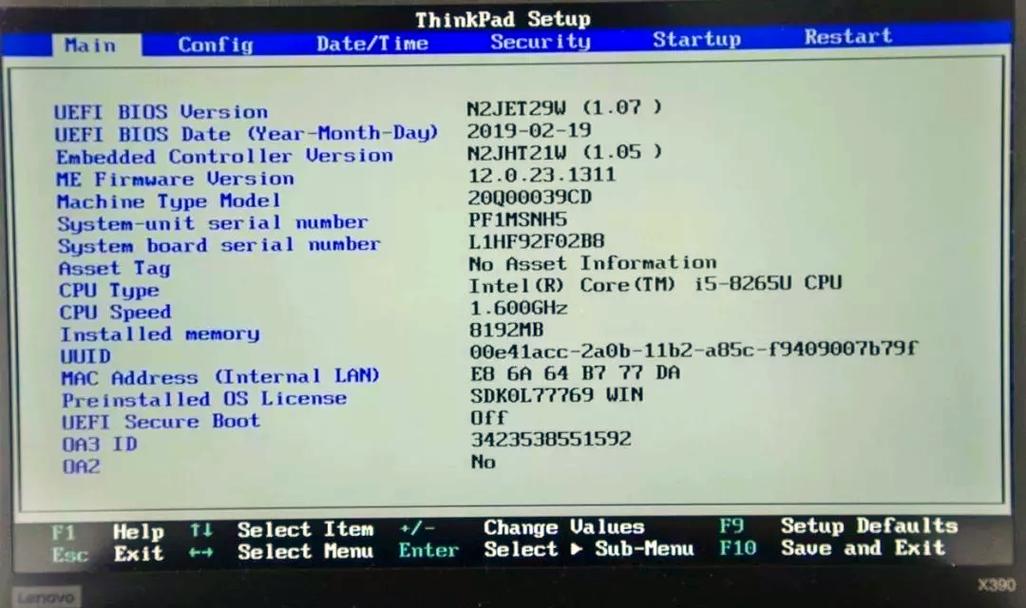Image resolution: width=1026 pixels, height=608 pixels.
Task: Select the ME Firmware Version label
Action: 175,179
